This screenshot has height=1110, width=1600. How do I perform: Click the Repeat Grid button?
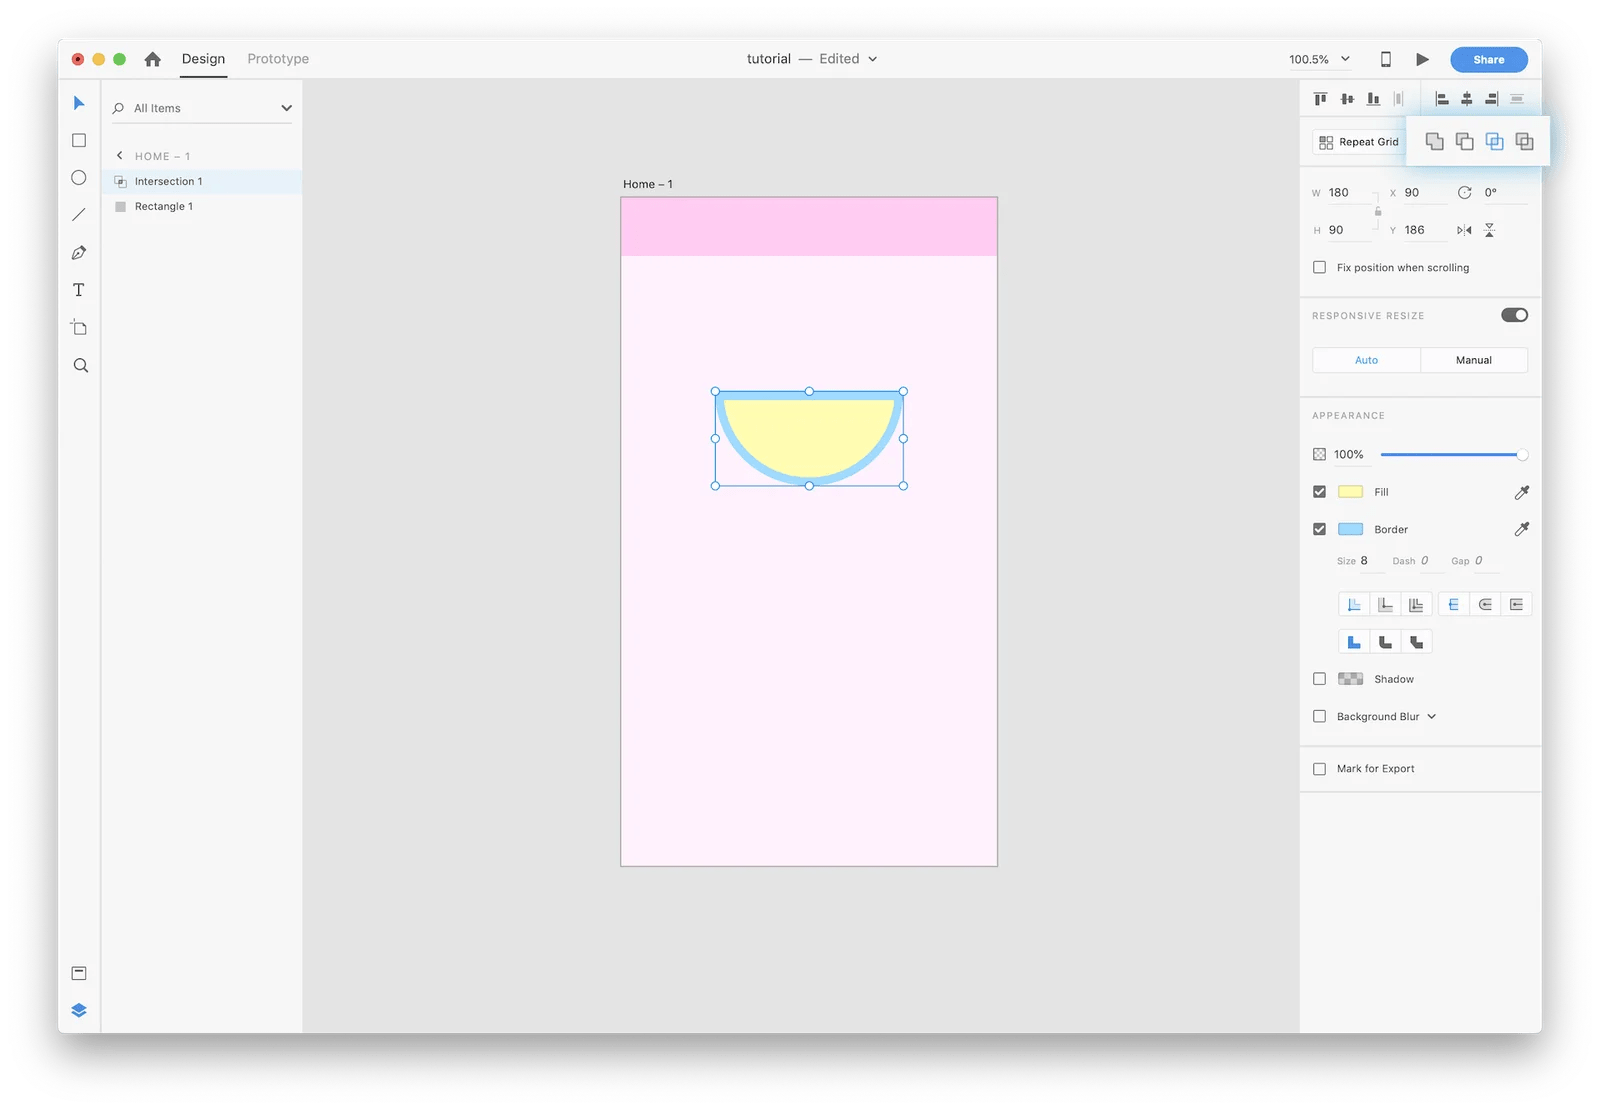[1359, 142]
